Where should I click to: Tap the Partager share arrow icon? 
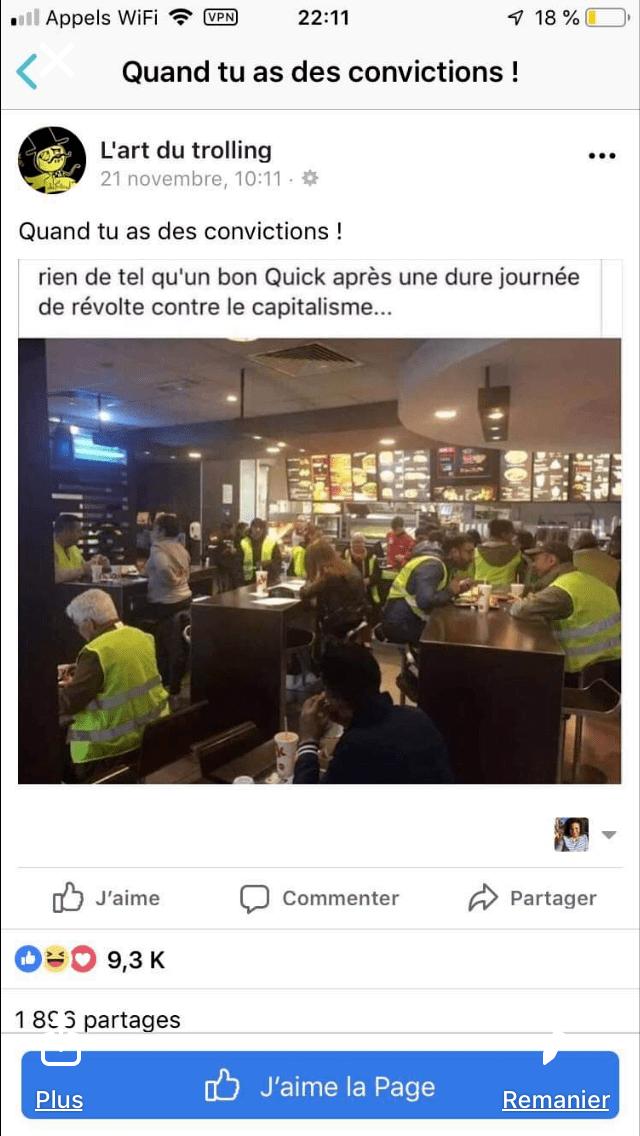[483, 898]
